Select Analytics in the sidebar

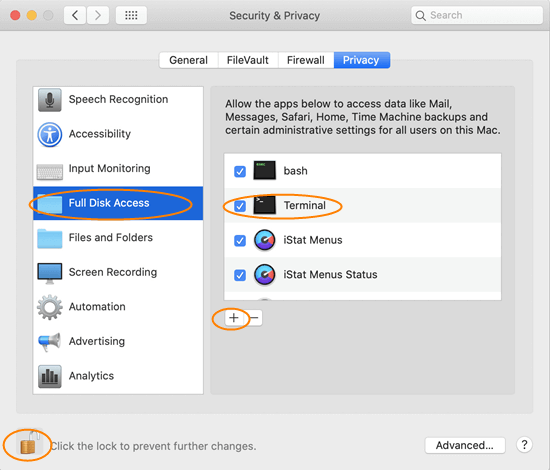click(x=118, y=376)
